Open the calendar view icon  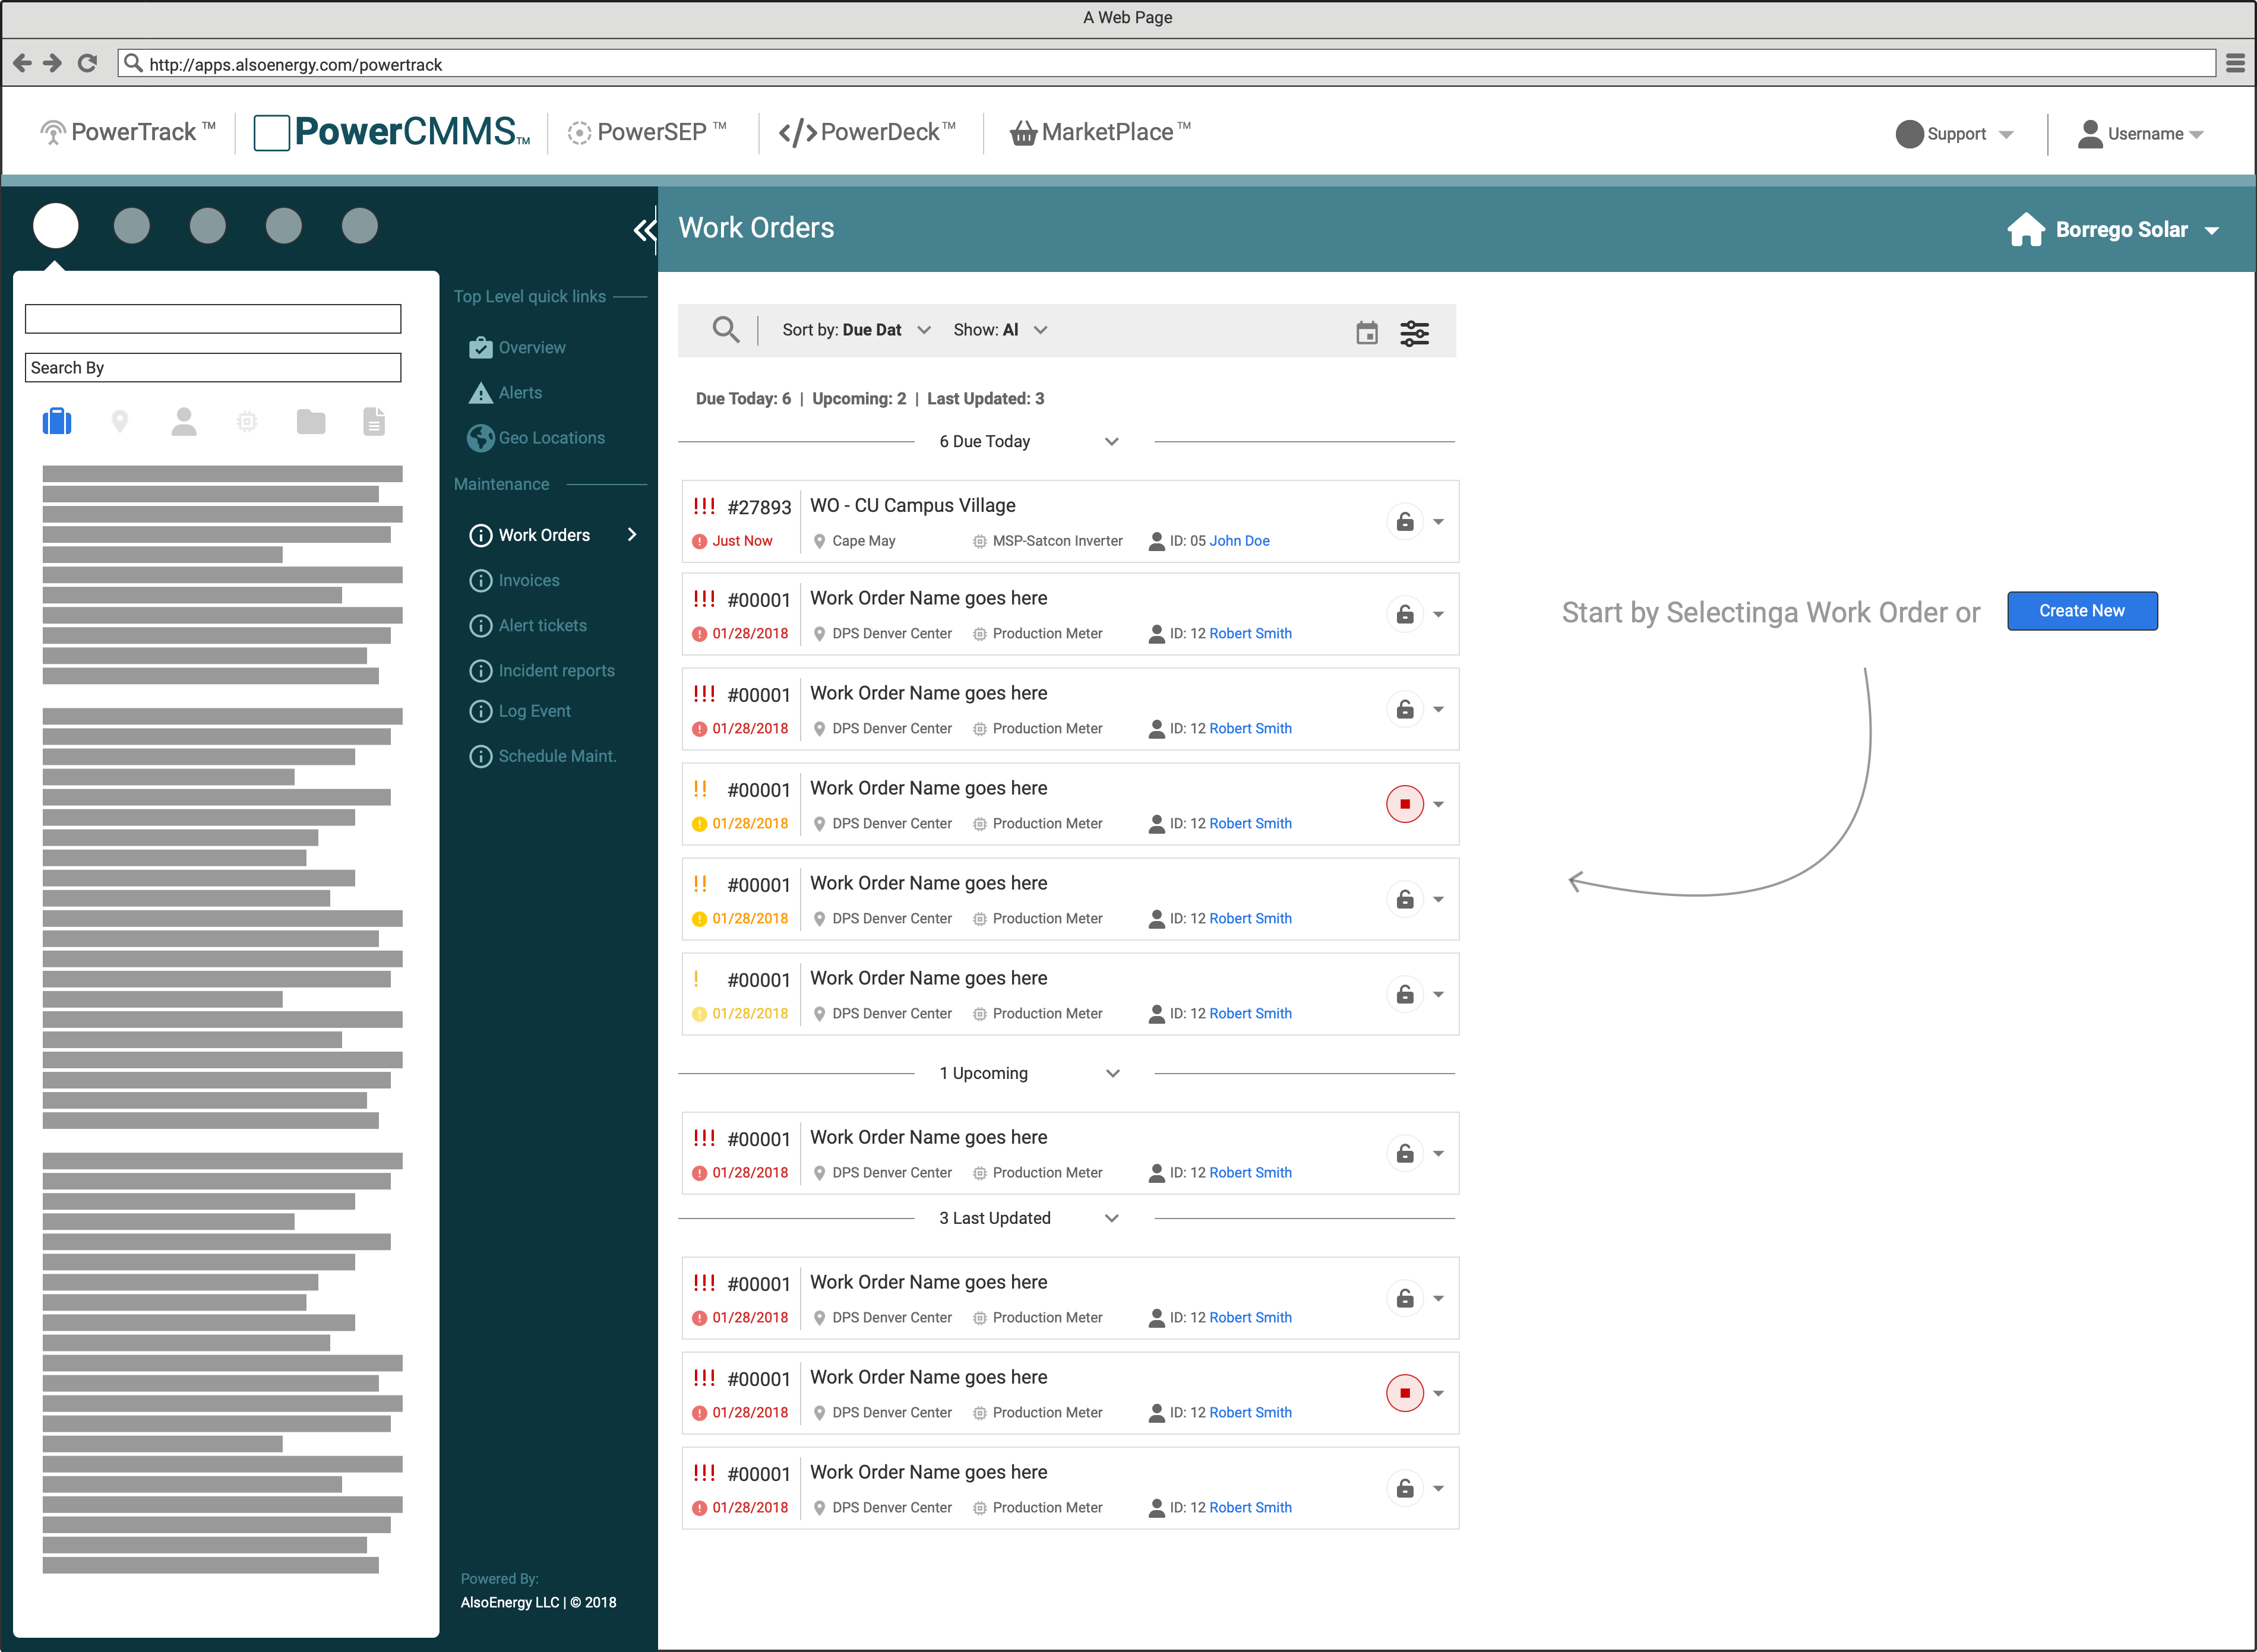click(1366, 331)
